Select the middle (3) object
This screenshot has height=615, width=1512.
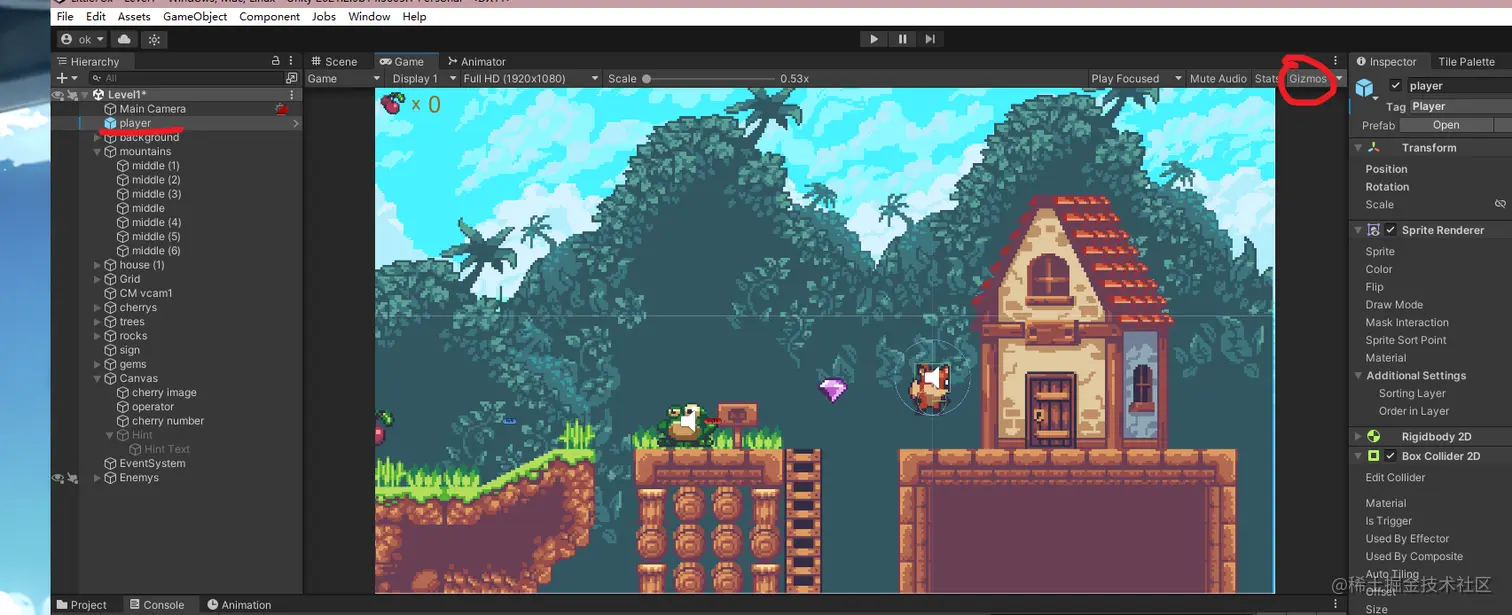tap(156, 194)
